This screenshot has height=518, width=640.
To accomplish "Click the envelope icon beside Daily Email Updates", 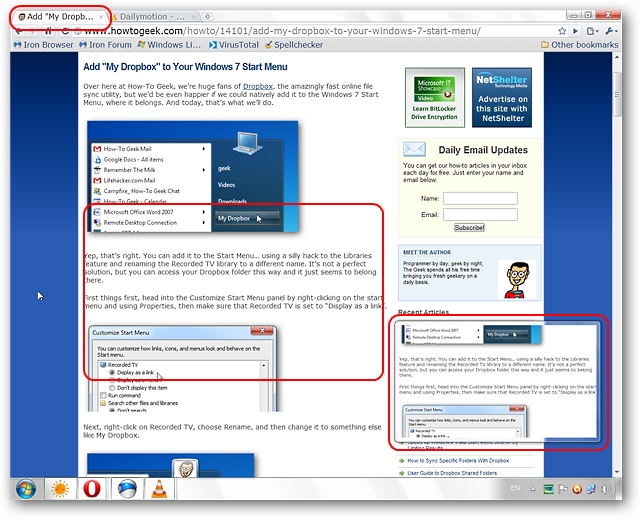I will 414,149.
